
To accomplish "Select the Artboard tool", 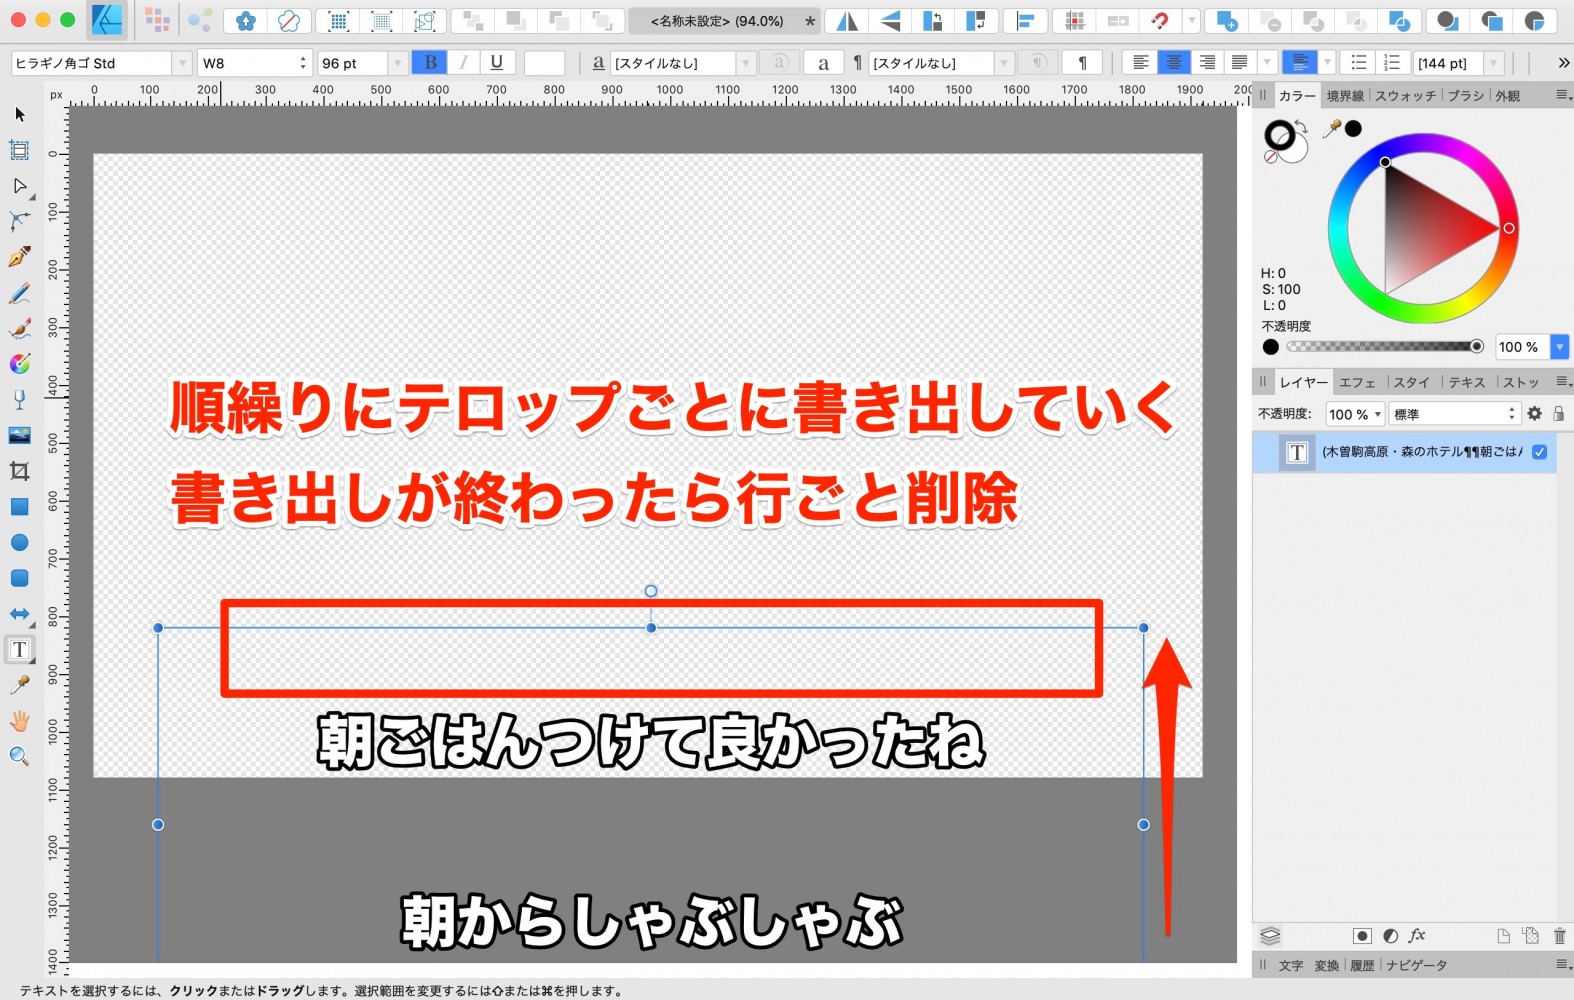I will point(19,151).
